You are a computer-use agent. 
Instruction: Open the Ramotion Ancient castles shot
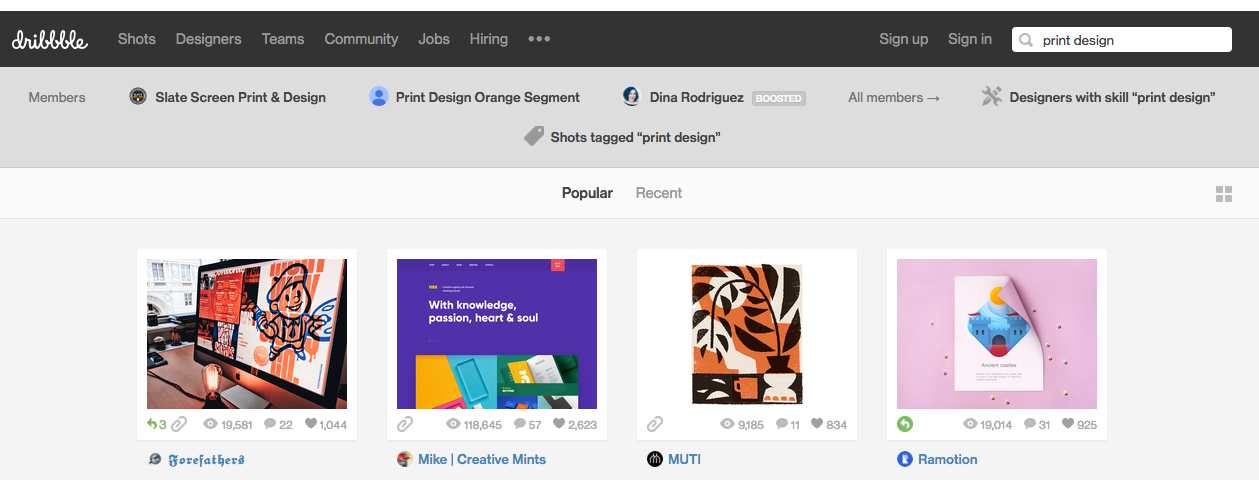point(997,334)
